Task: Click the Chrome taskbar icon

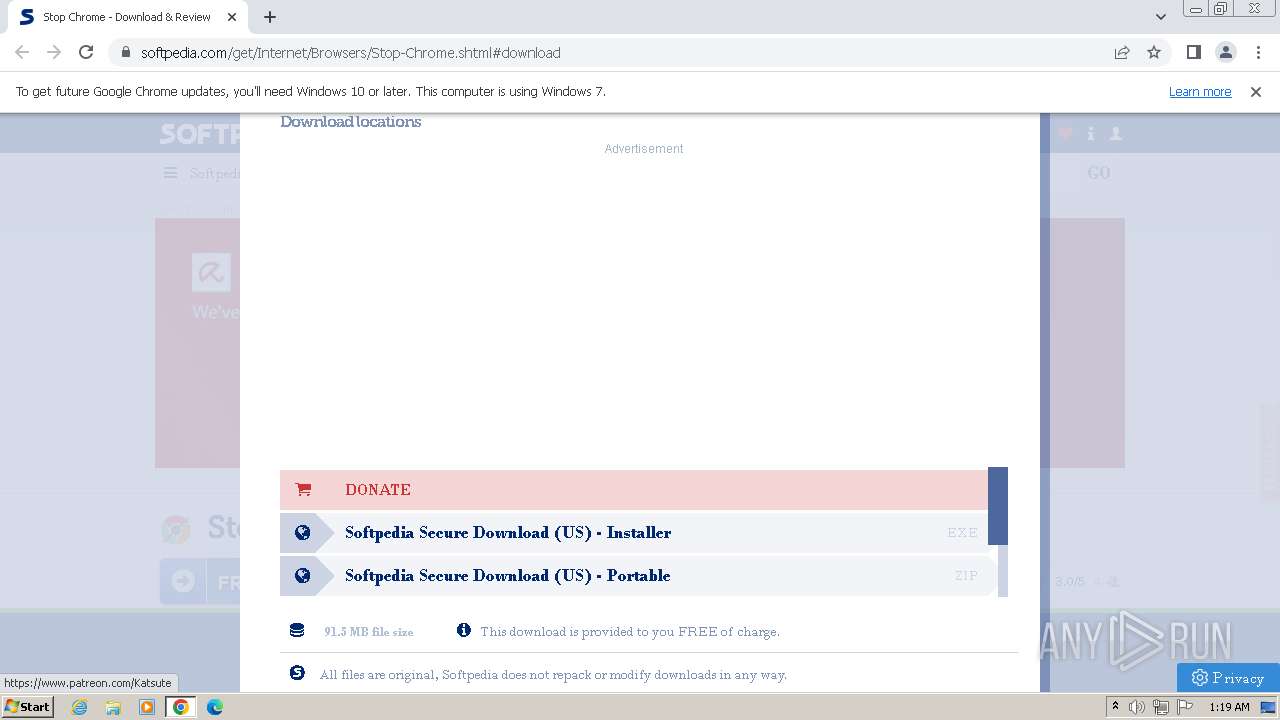Action: point(181,707)
